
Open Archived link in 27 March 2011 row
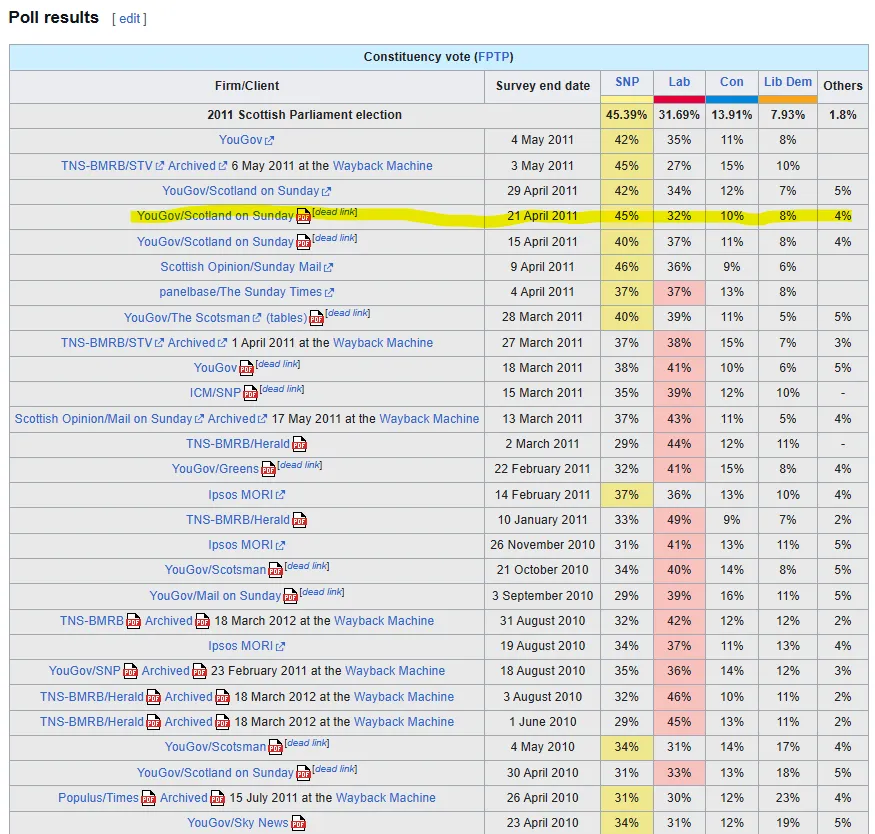coord(191,343)
